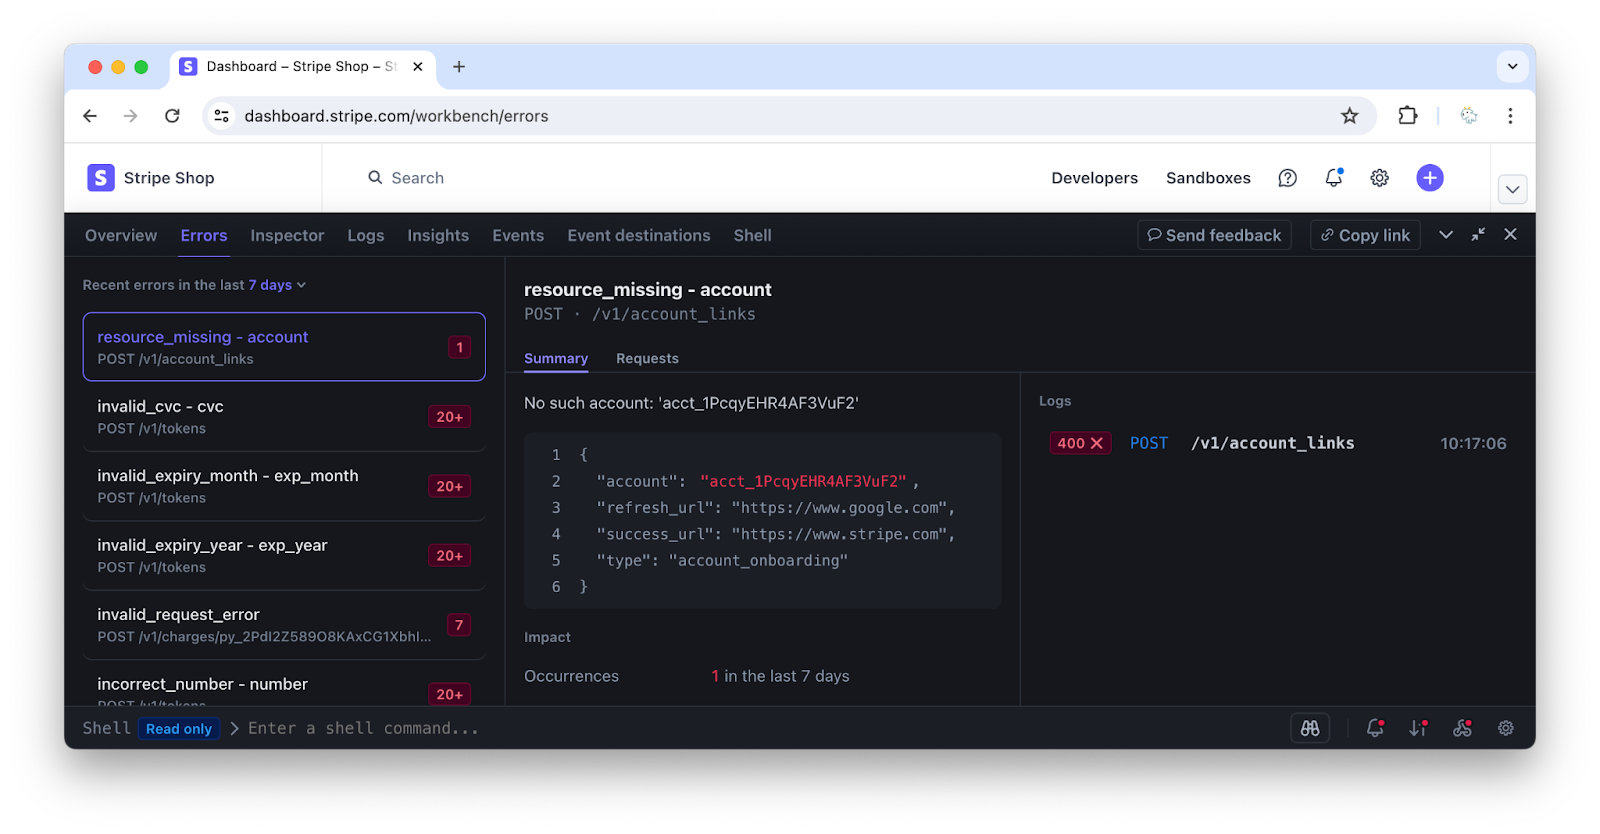
Task: Open dashboard notifications bell in header
Action: [x=1333, y=178]
